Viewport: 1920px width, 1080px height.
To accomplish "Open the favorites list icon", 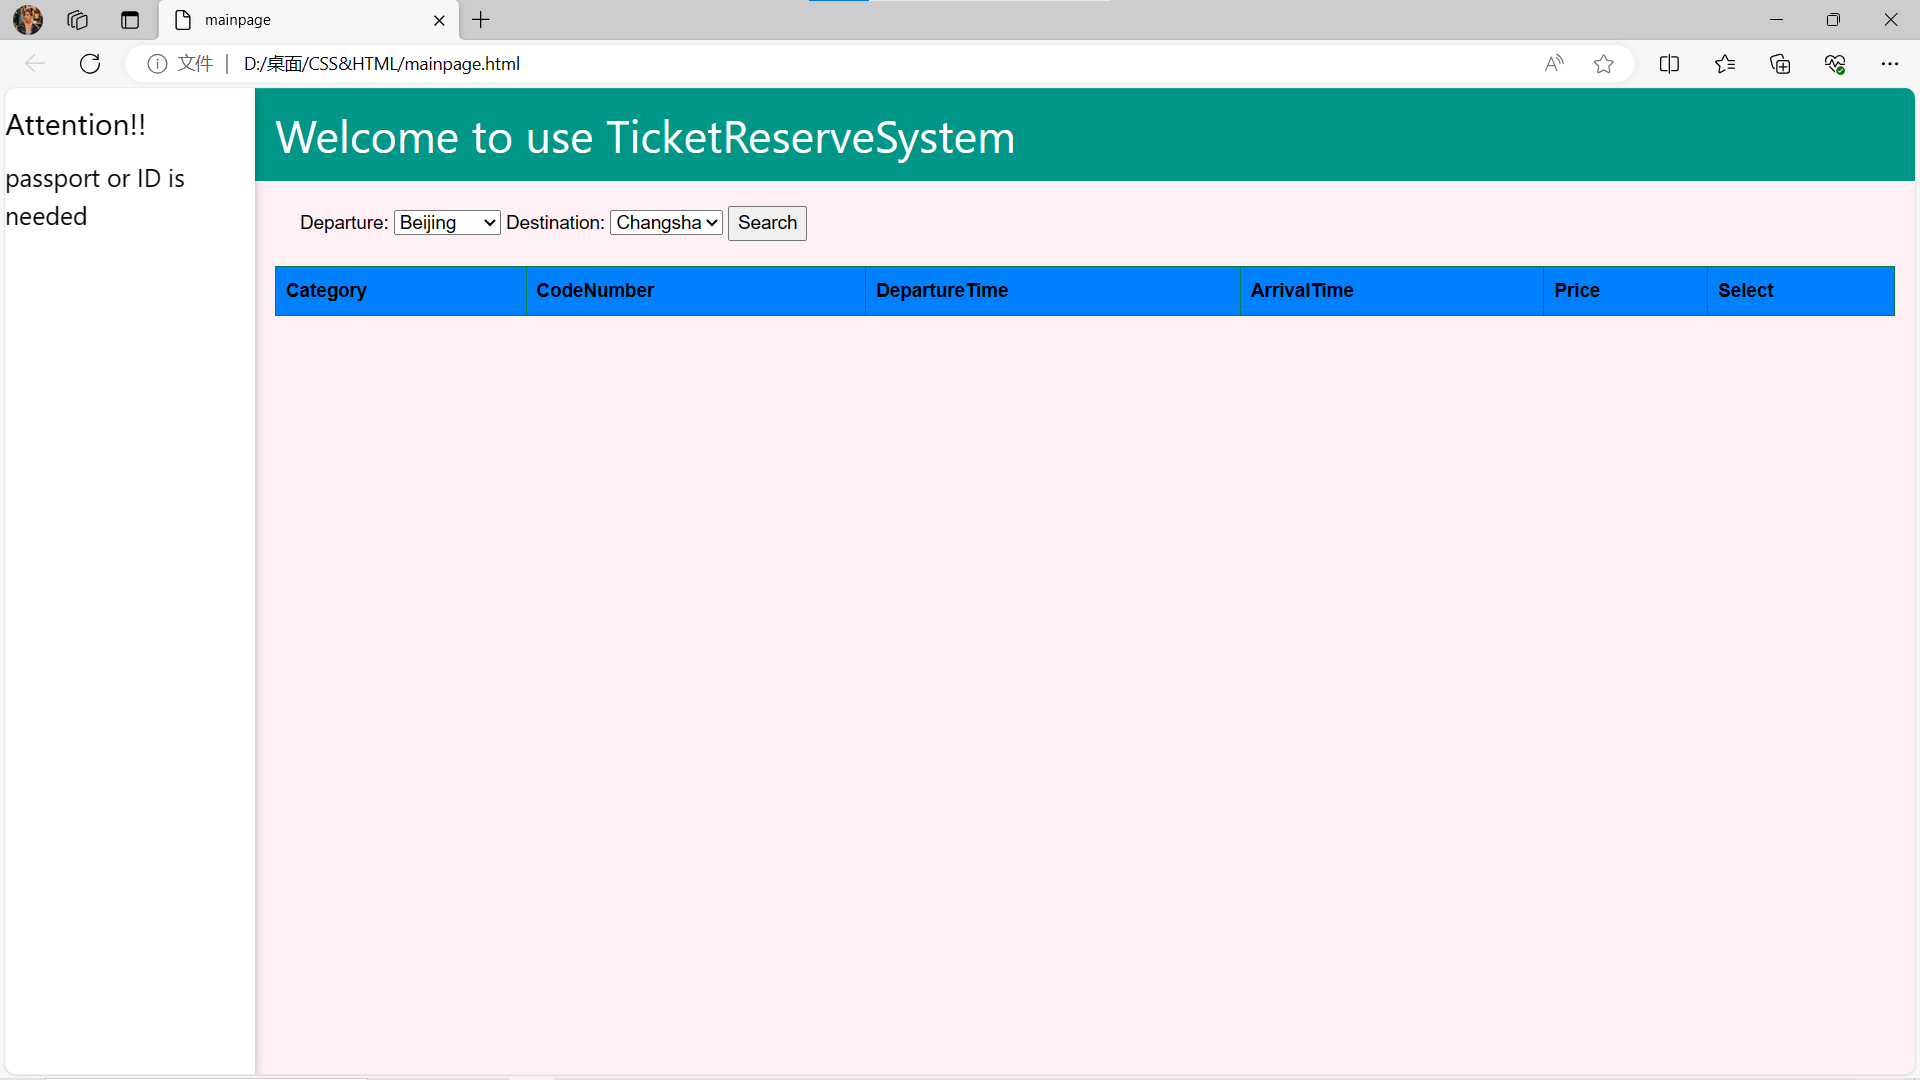I will pos(1725,64).
